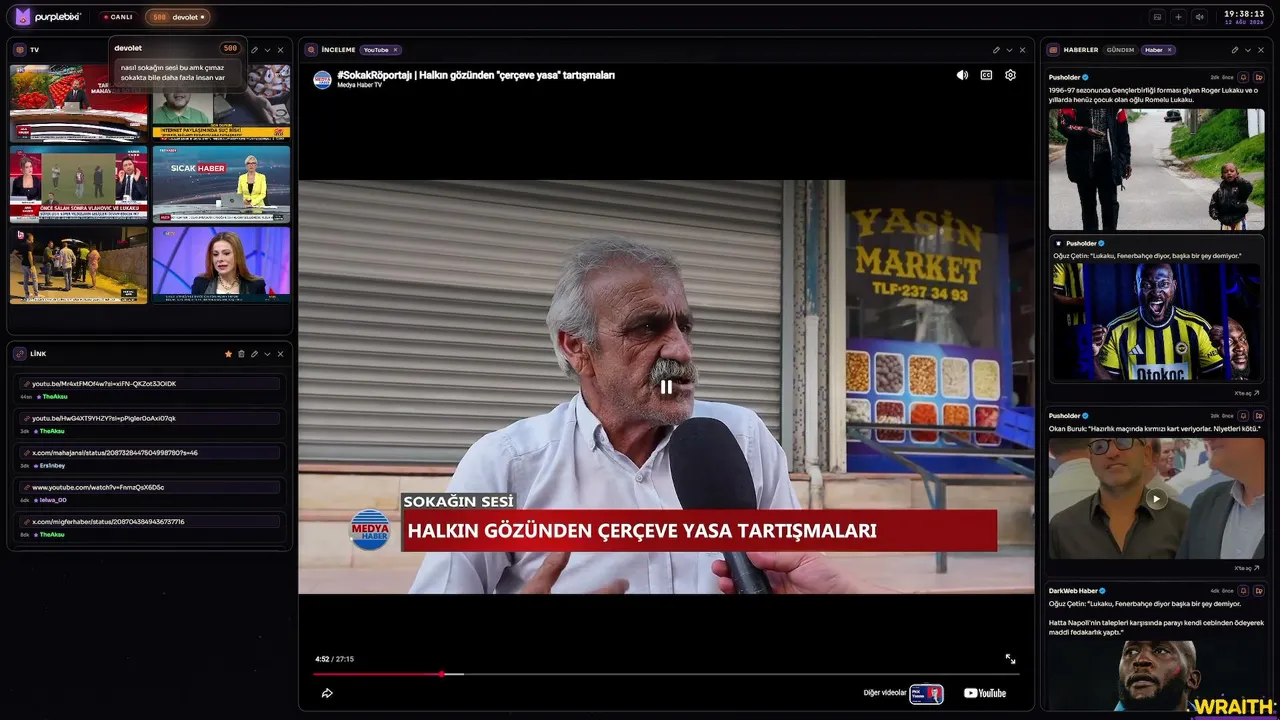The width and height of the screenshot is (1280, 720).
Task: Click the TV panel icon
Action: 20,50
